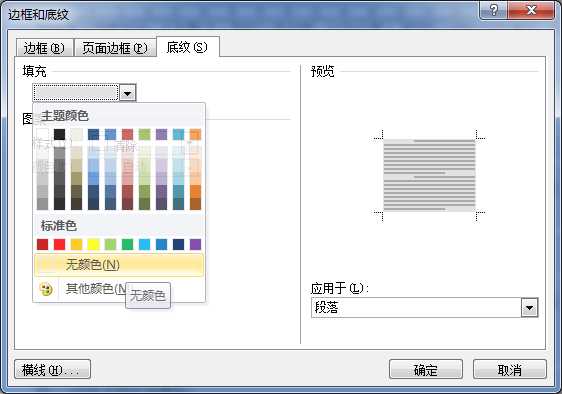This screenshot has width=562, height=394.
Task: Pick the darkest olive green shade swatch
Action: pos(144,204)
